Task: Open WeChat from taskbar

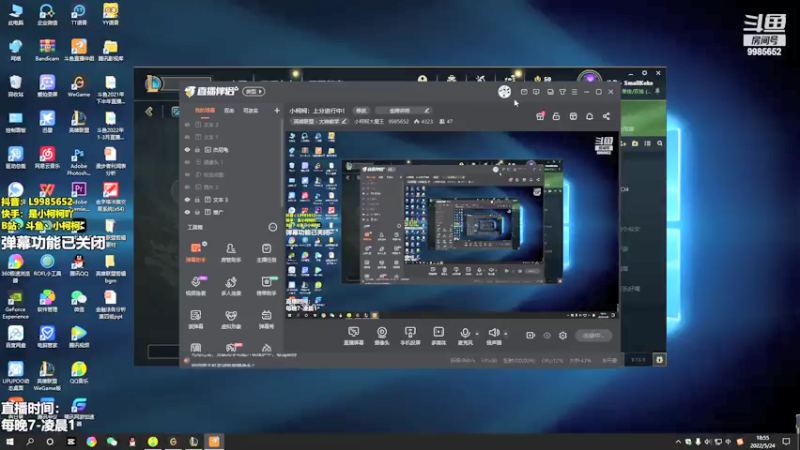Action: coord(112,441)
